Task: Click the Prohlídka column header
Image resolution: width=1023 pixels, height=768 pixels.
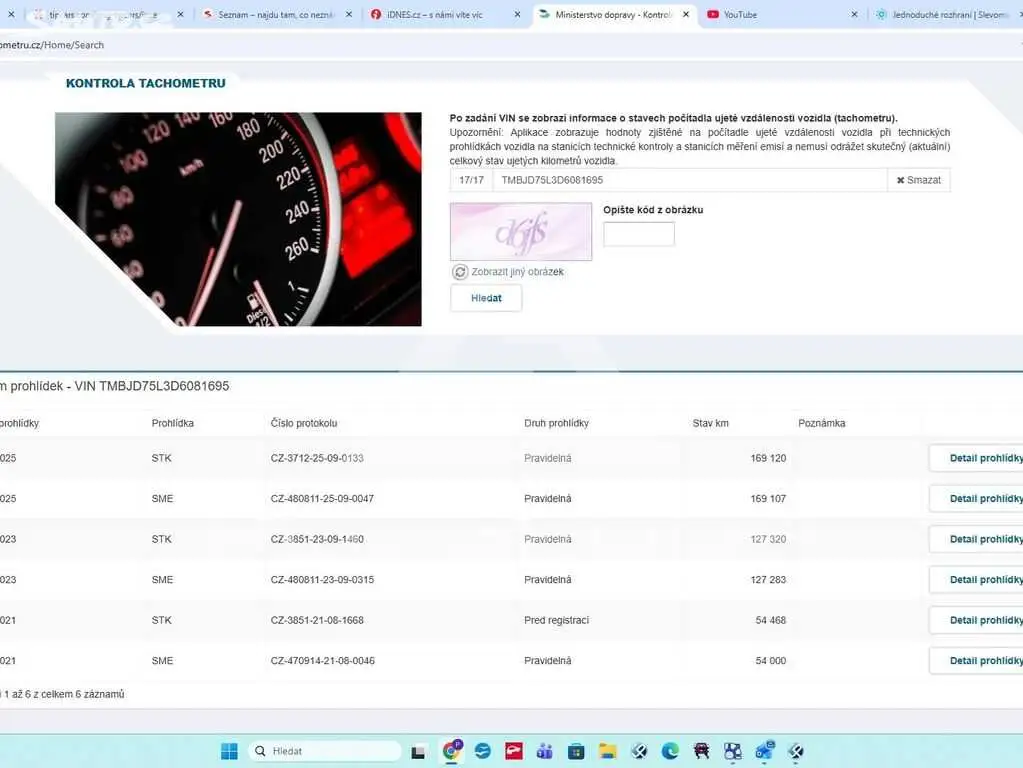Action: (173, 423)
